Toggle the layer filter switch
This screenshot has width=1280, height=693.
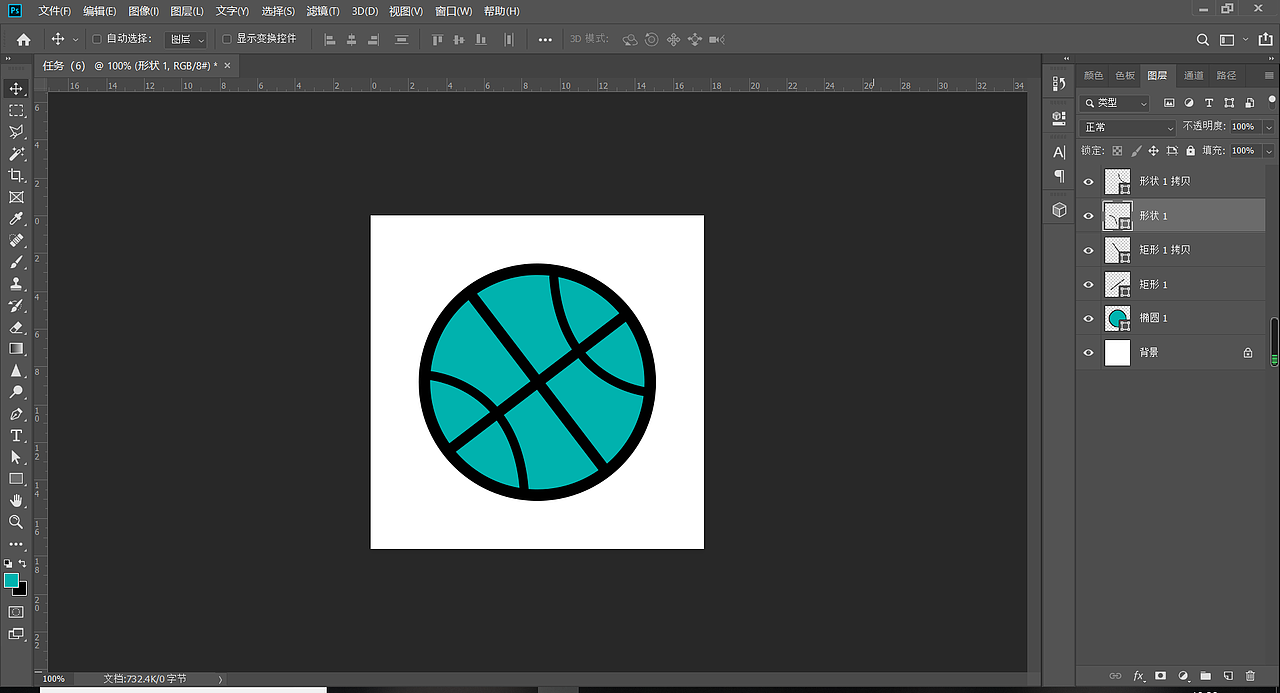coord(1271,102)
